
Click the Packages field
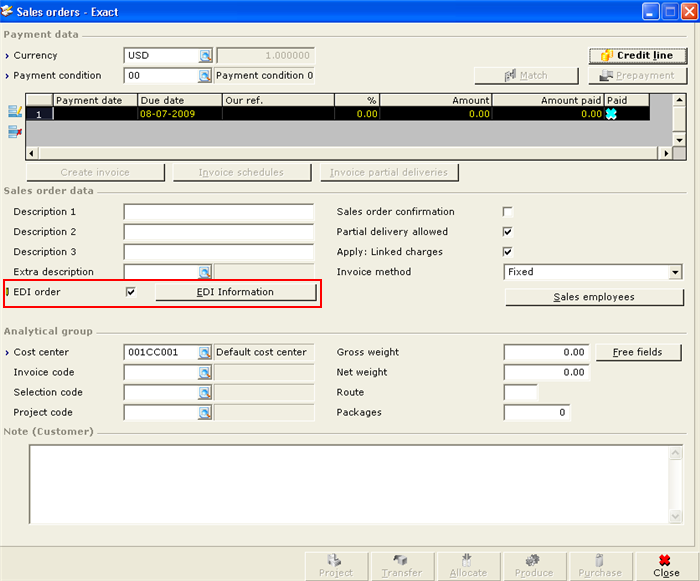tap(537, 413)
